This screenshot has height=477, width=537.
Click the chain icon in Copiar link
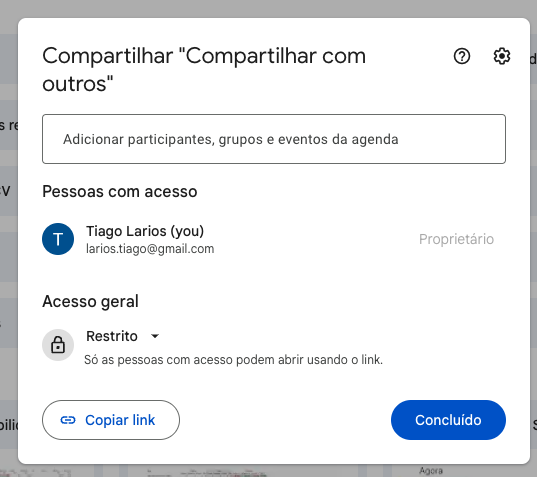tap(68, 420)
